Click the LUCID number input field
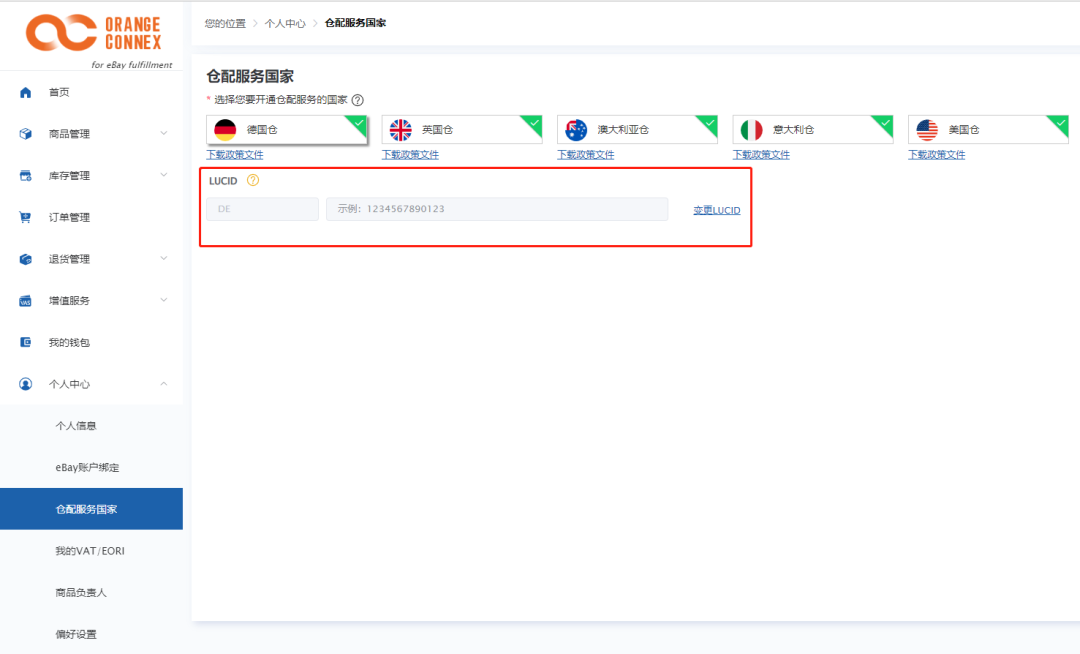Image resolution: width=1080 pixels, height=654 pixels. [496, 209]
